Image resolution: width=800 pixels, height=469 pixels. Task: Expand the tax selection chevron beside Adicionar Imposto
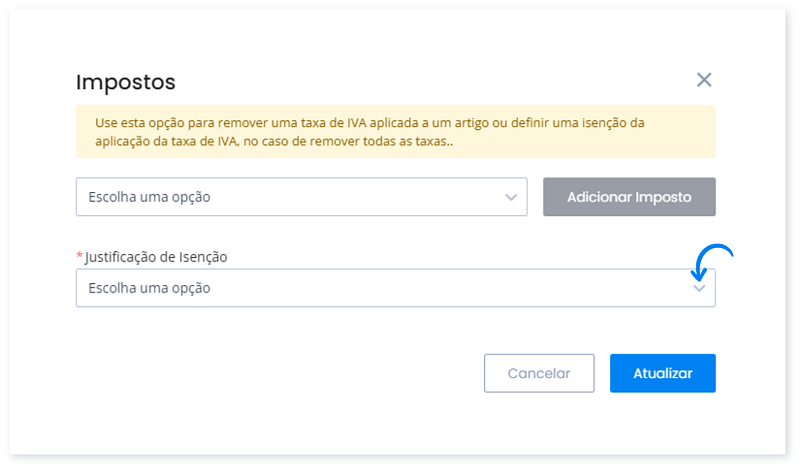coord(511,197)
